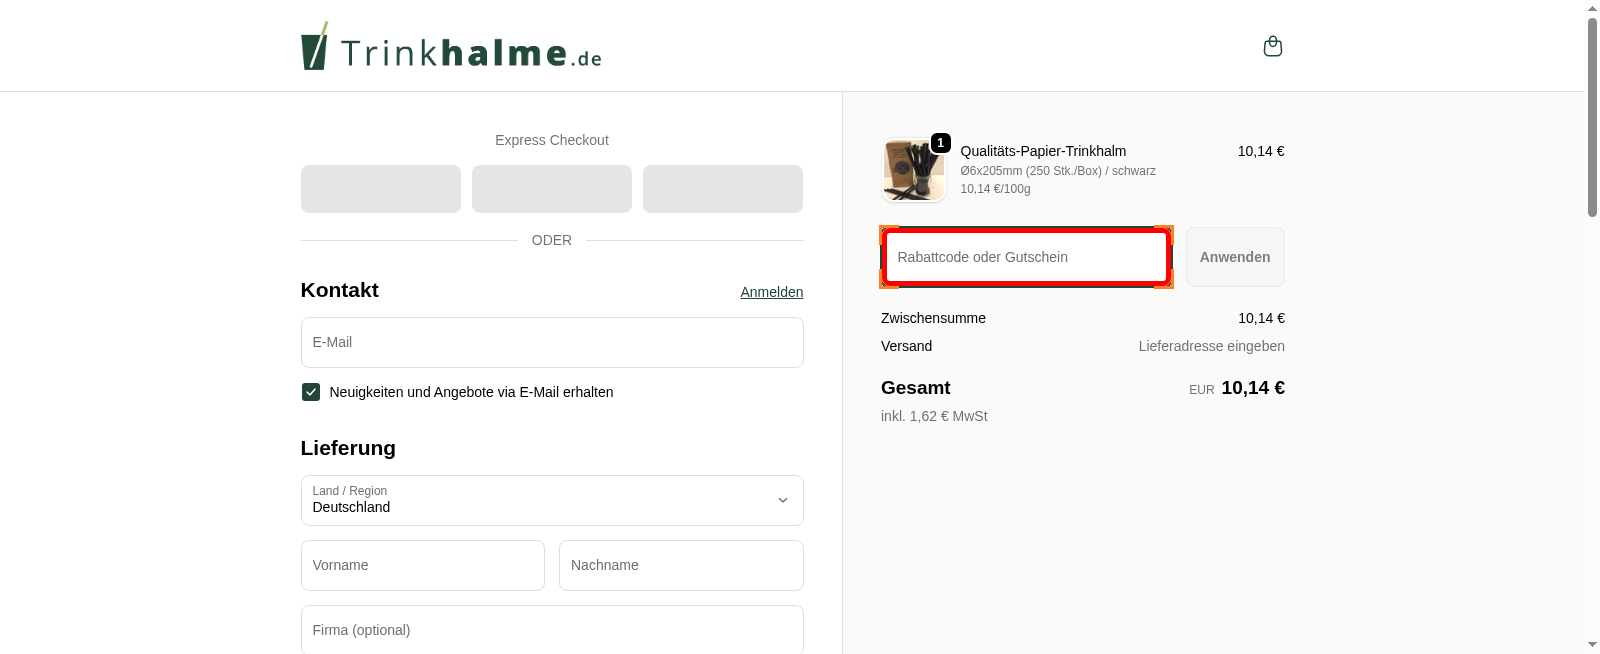This screenshot has height=654, width=1600.
Task: Click the Ø6x205mm variant description text
Action: point(1058,171)
